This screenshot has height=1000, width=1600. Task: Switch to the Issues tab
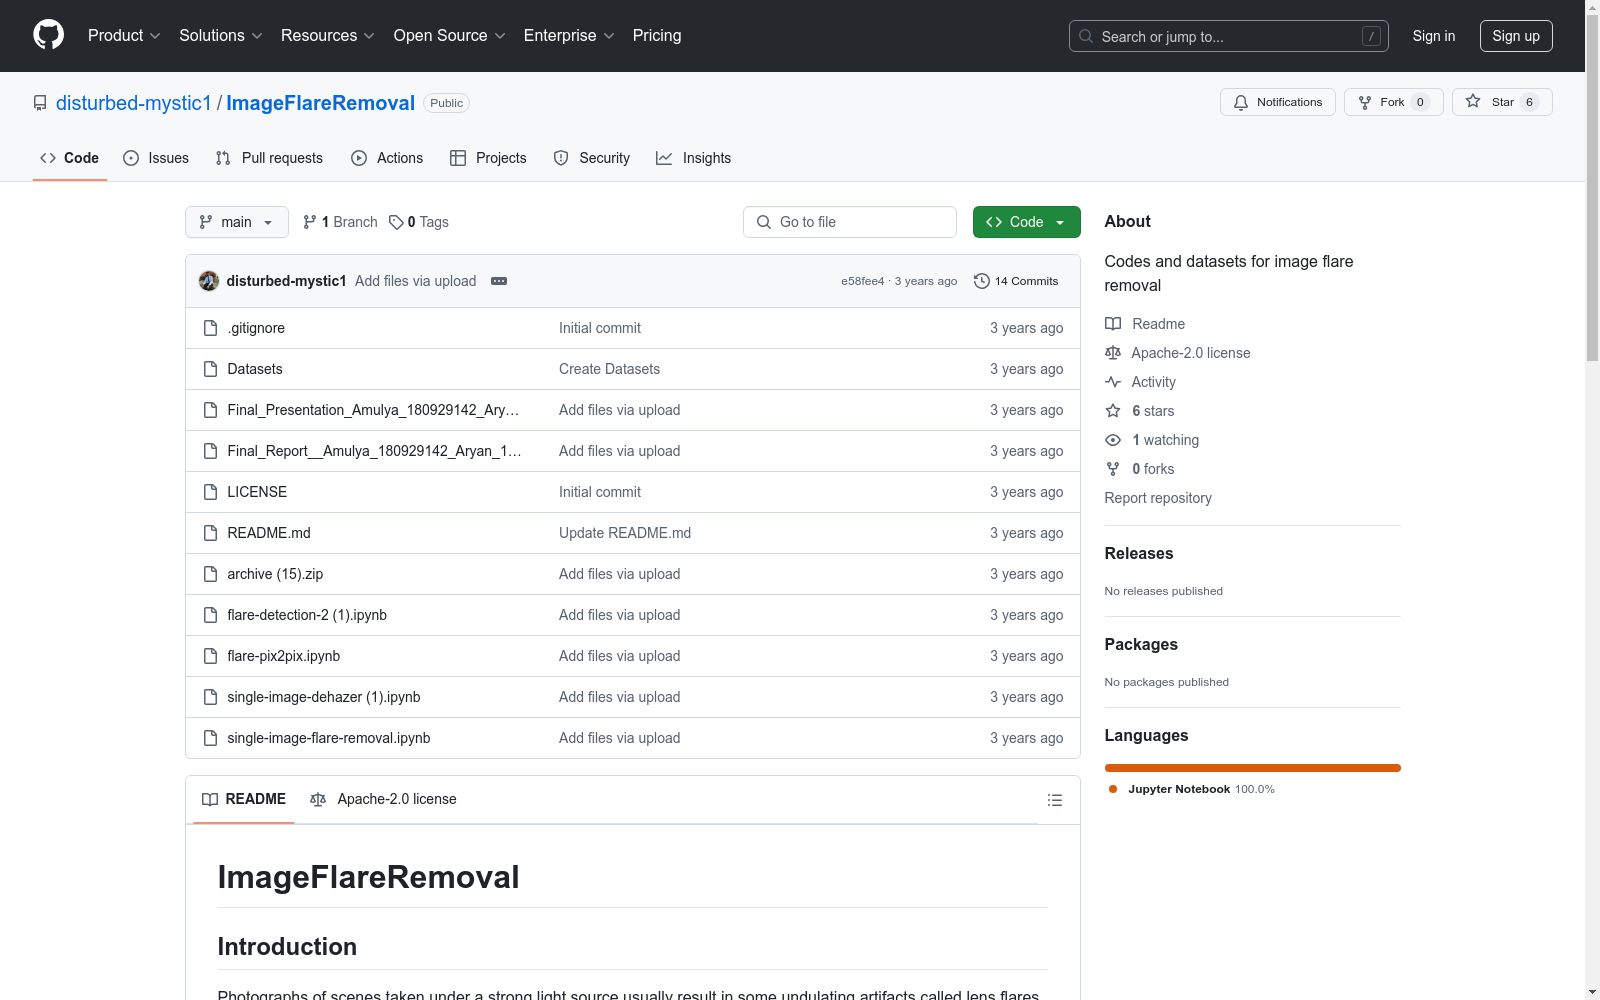pos(156,158)
